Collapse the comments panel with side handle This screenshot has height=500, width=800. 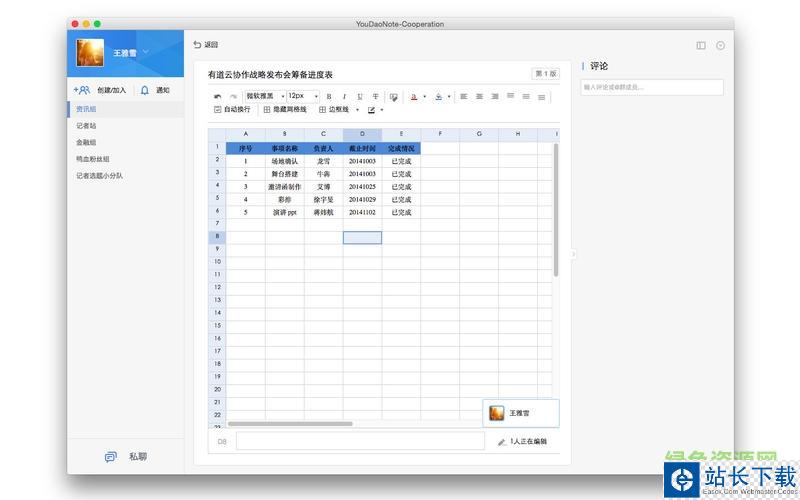[x=573, y=254]
